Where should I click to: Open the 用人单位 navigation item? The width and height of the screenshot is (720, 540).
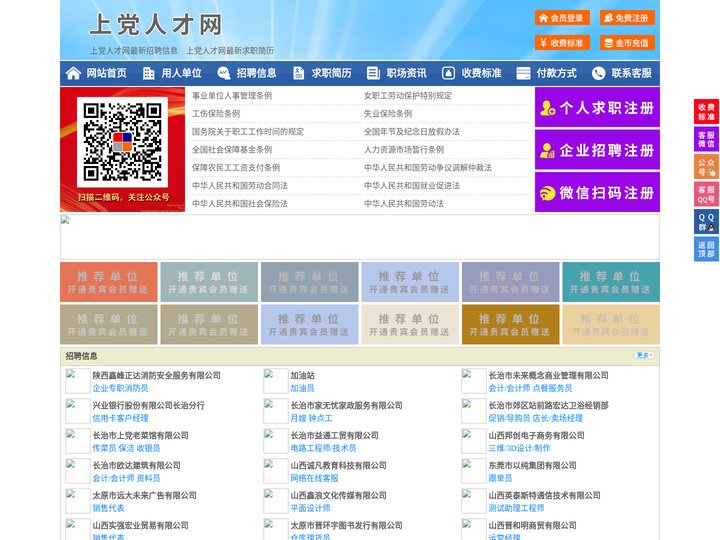[x=181, y=73]
